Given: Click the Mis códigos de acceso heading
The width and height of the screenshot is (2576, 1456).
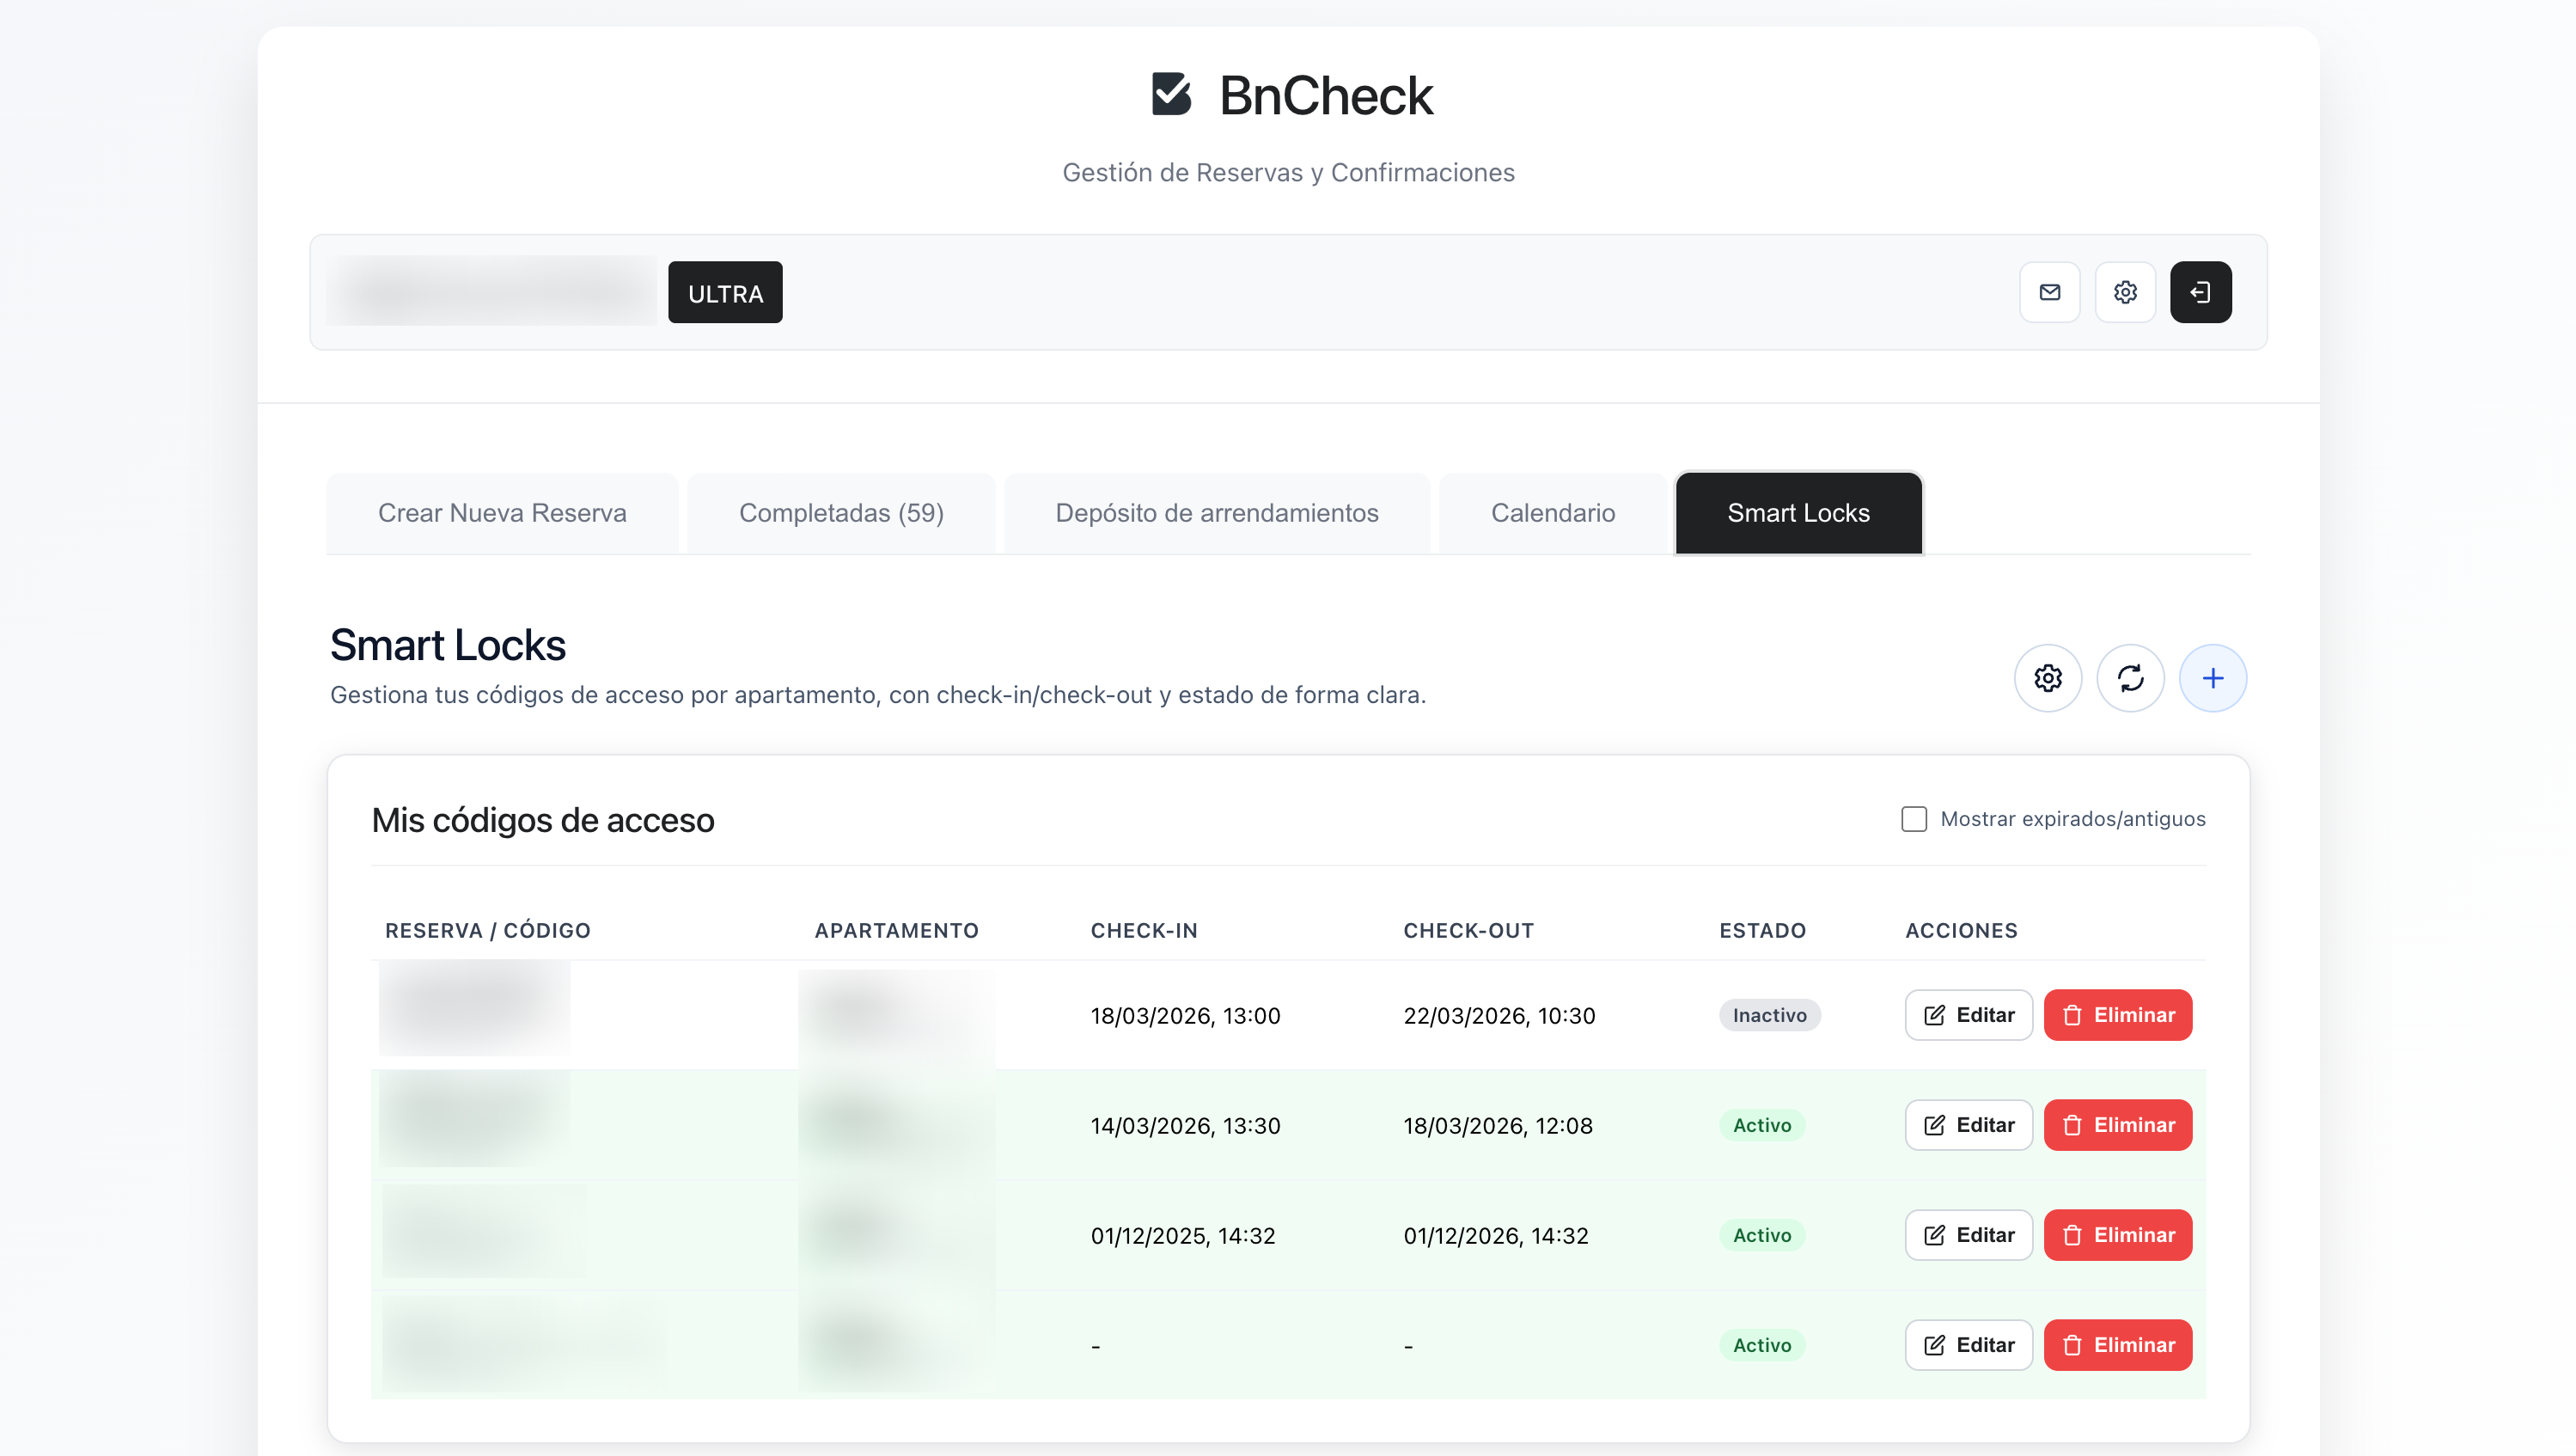Looking at the screenshot, I should tap(543, 820).
